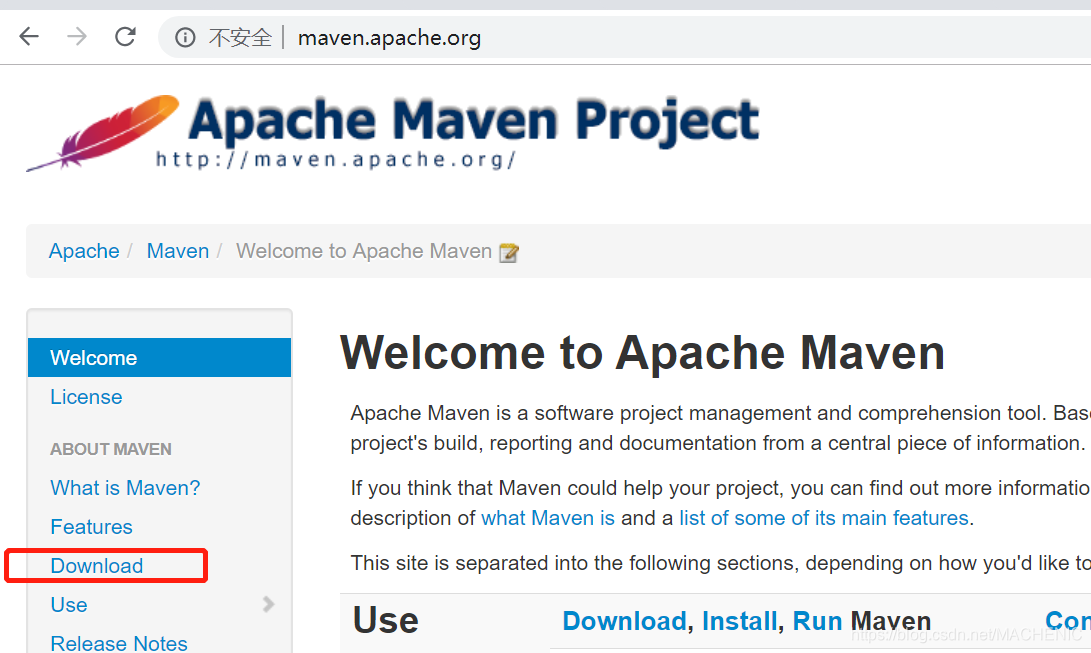The image size is (1091, 653).
Task: Click the browser forward arrow
Action: tap(77, 36)
